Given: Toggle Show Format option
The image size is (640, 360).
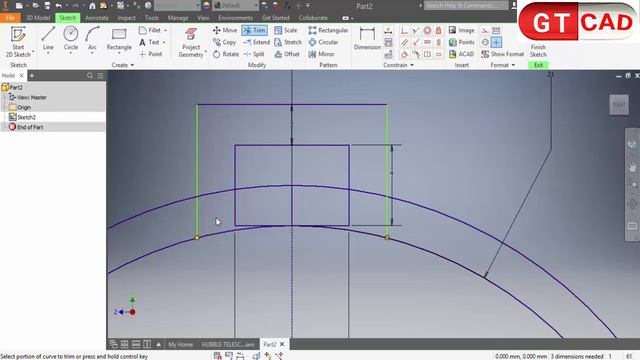Looking at the screenshot, I should click(x=502, y=54).
